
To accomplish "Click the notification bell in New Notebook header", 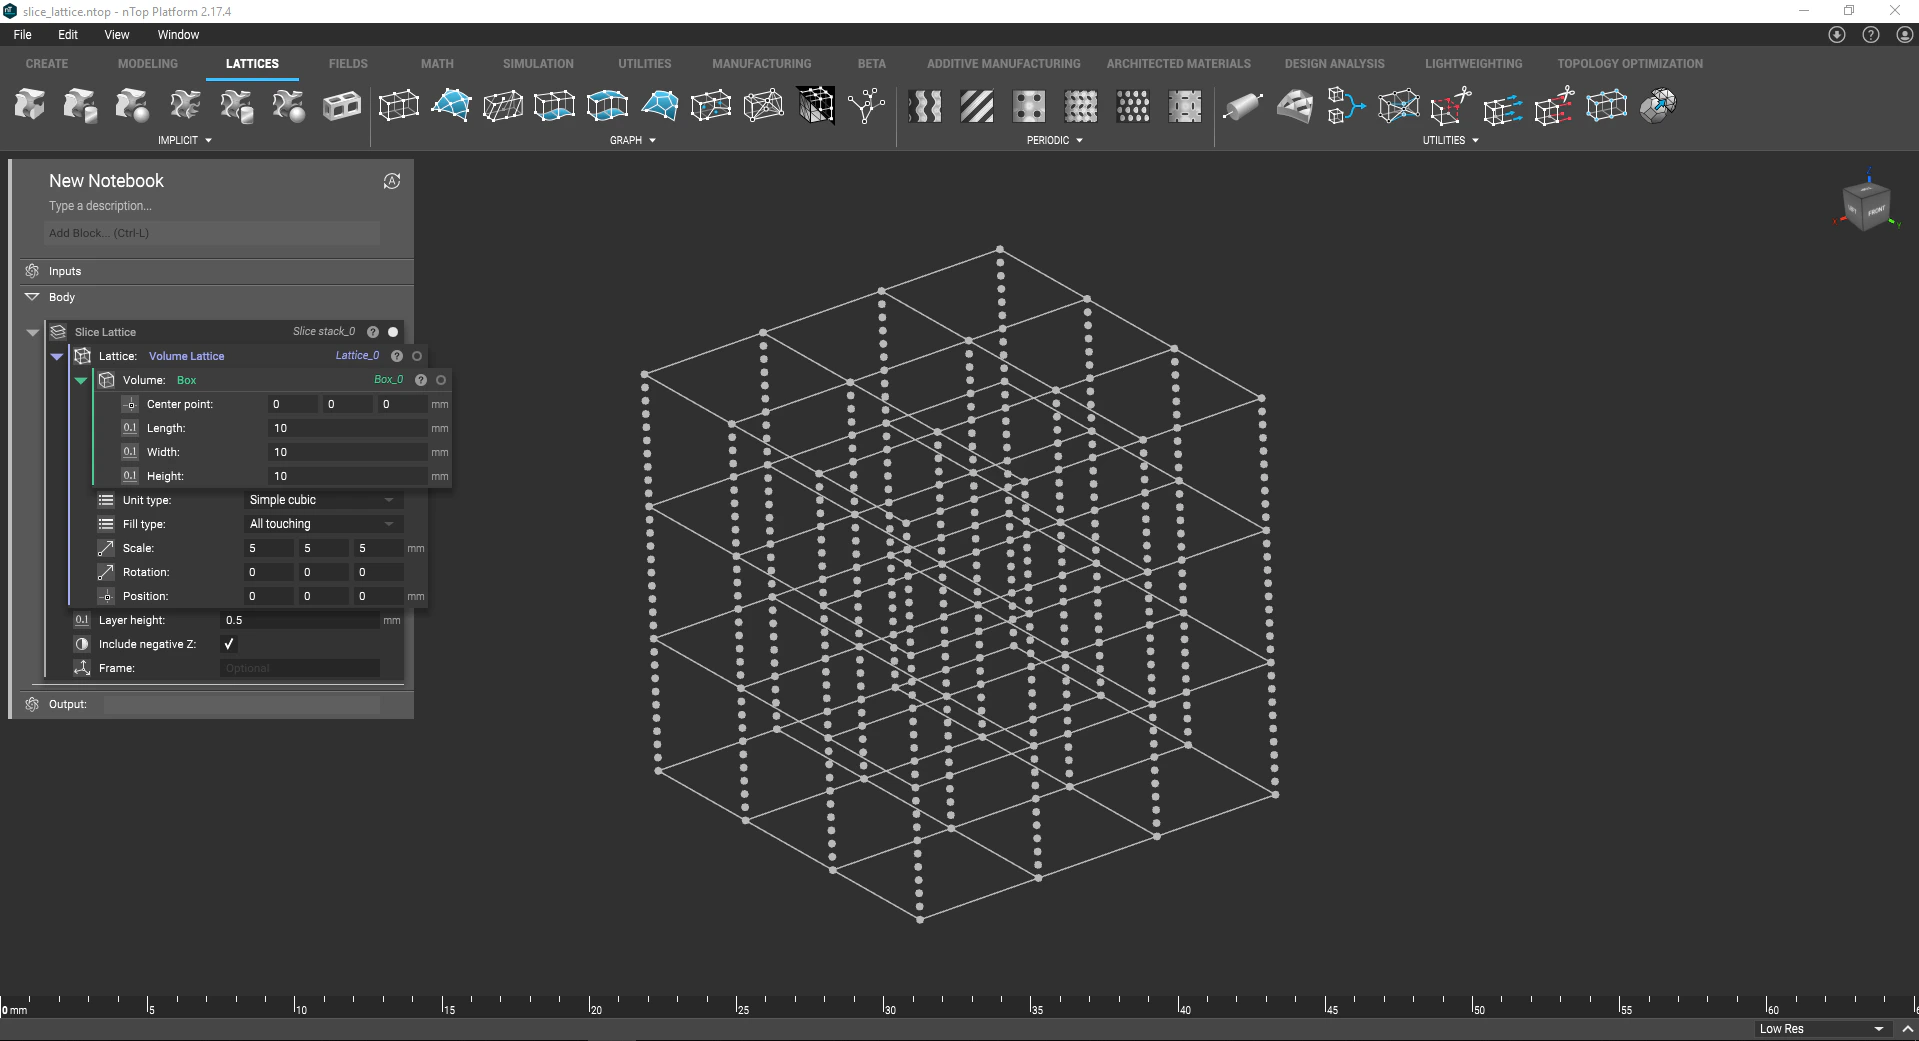I will click(391, 181).
